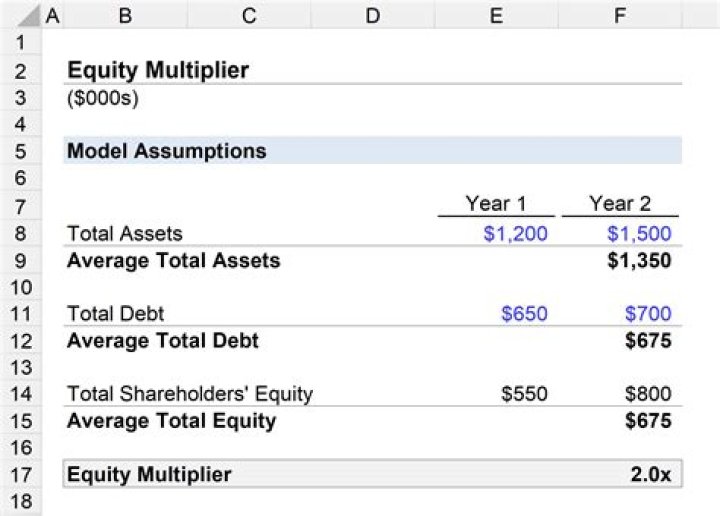720x516 pixels.
Task: Select the Model Assumptions heading cell
Action: point(167,152)
